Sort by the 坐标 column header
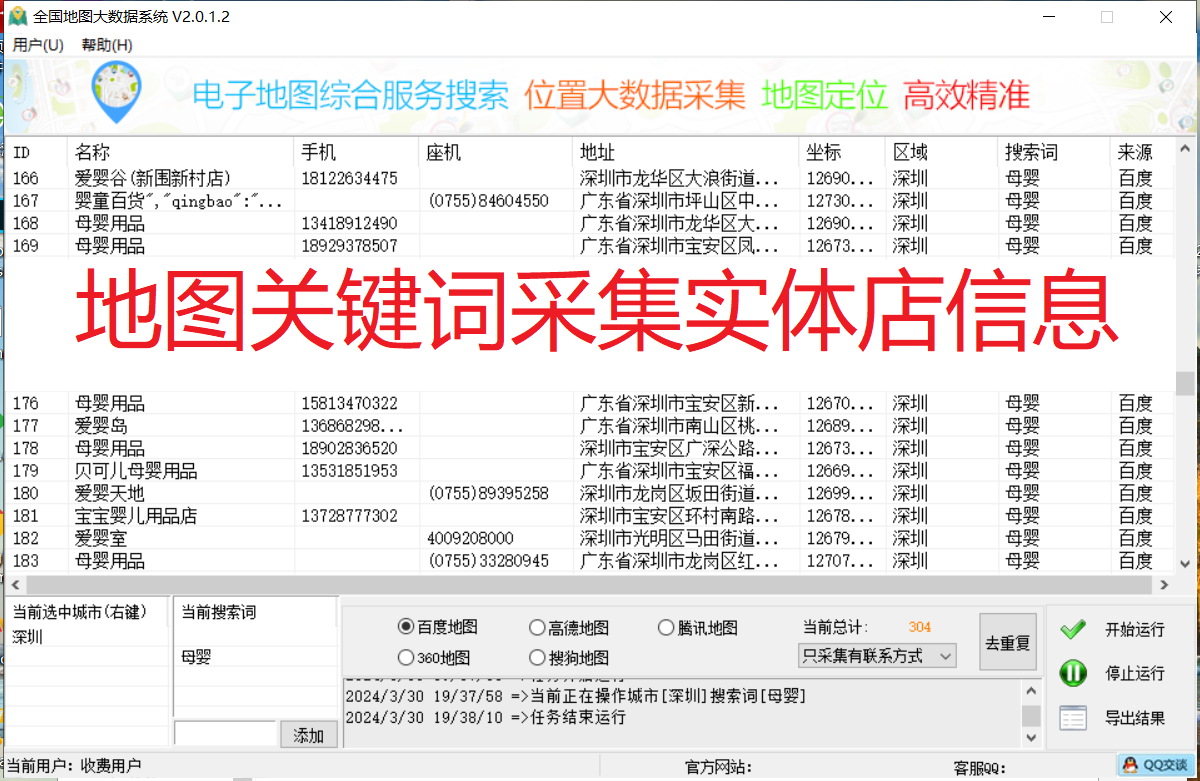The width and height of the screenshot is (1200, 781). point(844,152)
